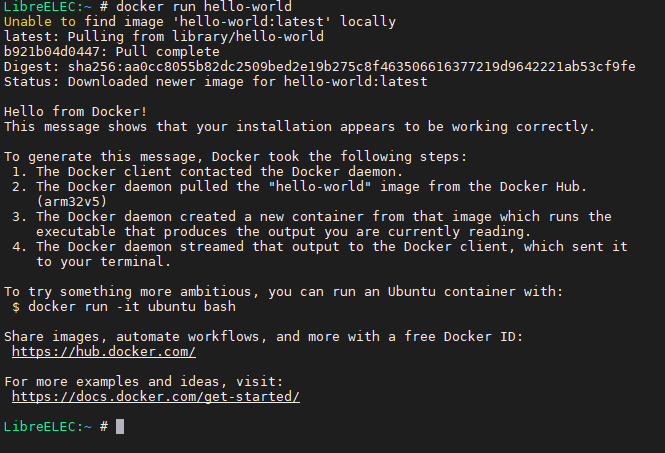Click step 3 about creating a new container
This screenshot has width=665, height=453.
click(x=312, y=224)
